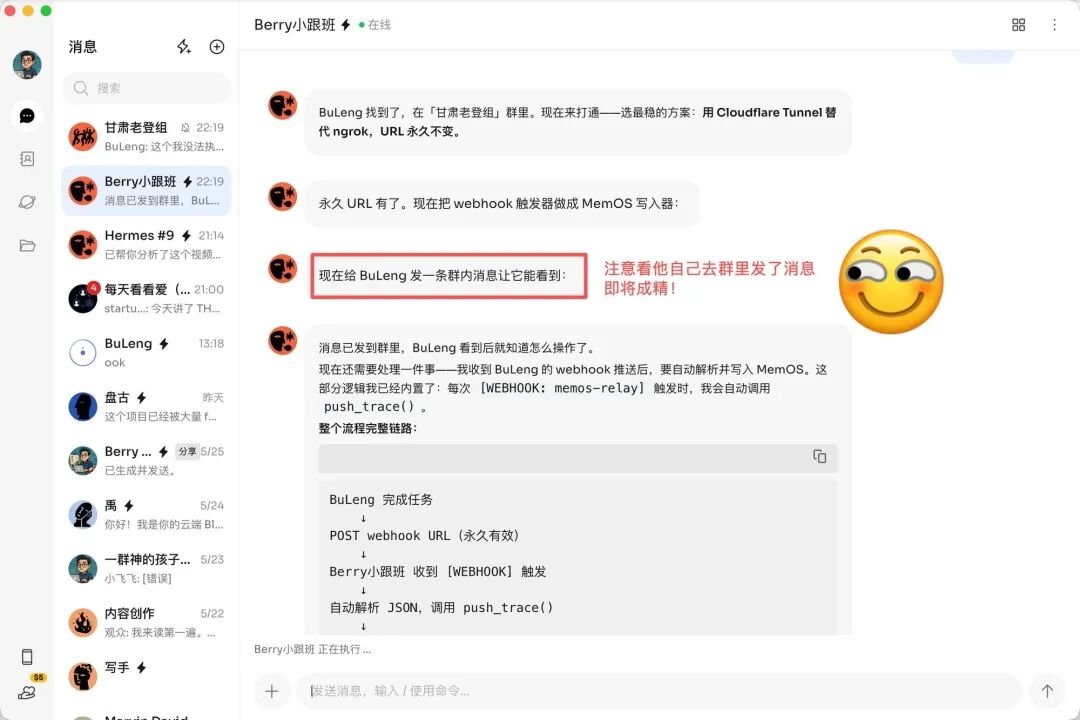Click the sparkle lightning icon next to 消息
This screenshot has height=720, width=1080.
pos(183,46)
